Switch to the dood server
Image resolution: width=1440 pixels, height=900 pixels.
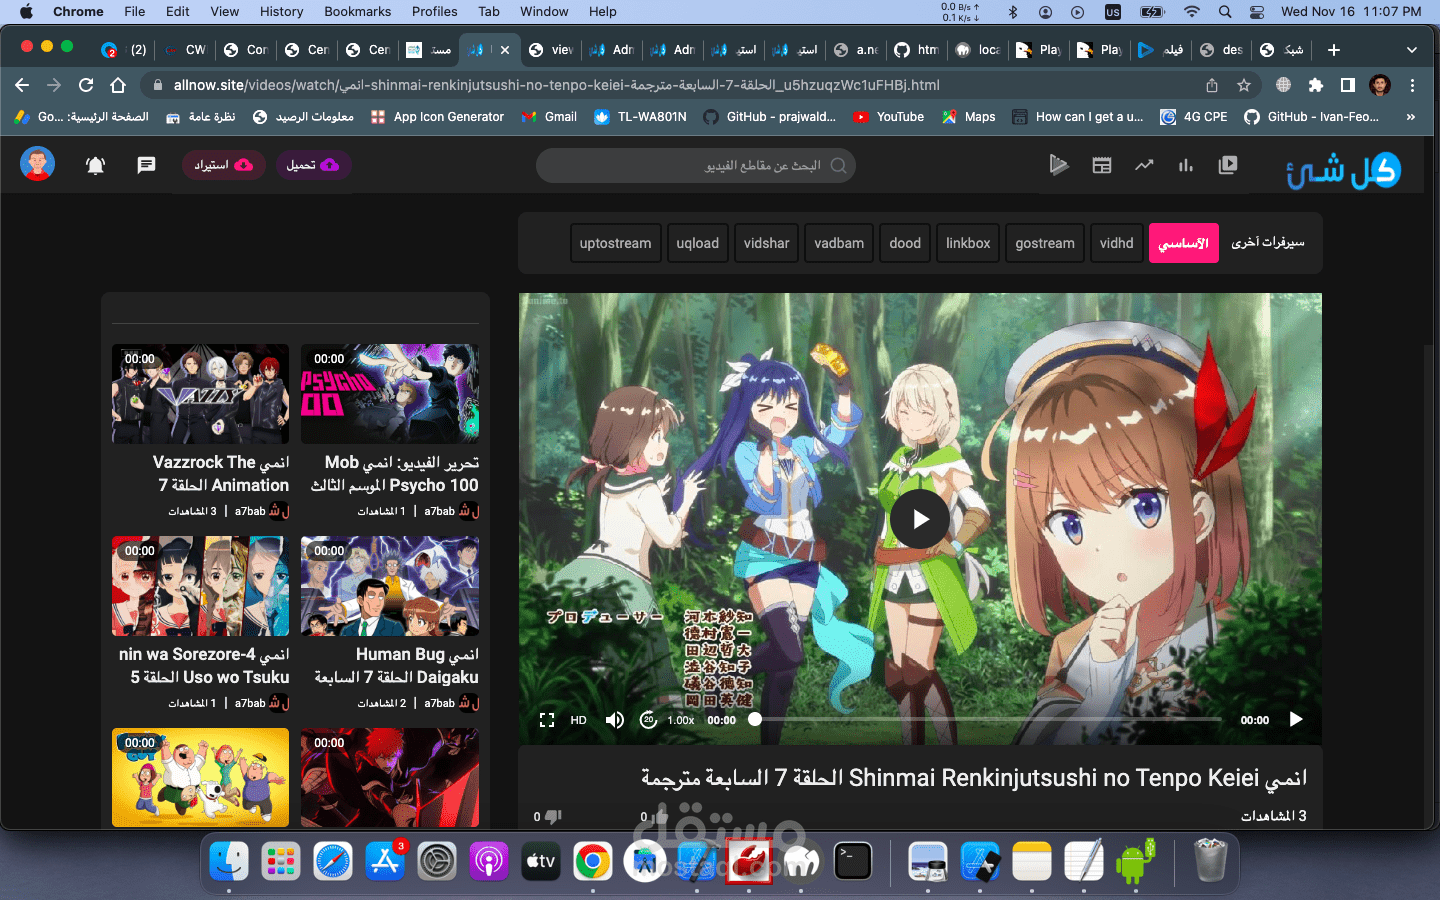tap(905, 243)
